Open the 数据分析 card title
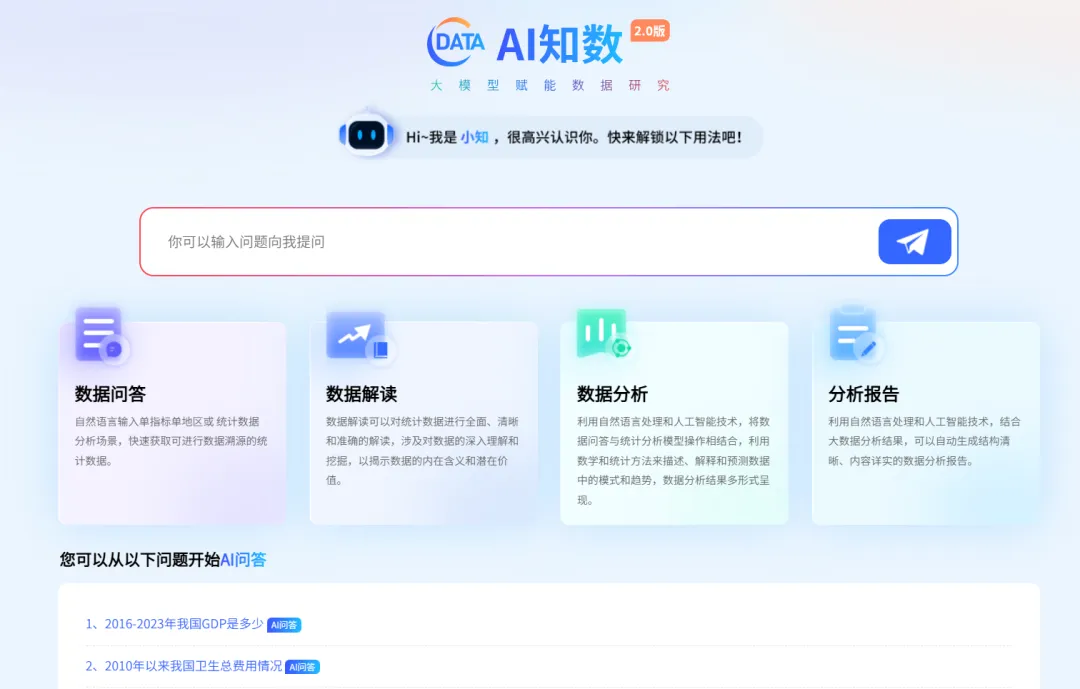Image resolution: width=1080 pixels, height=689 pixels. [612, 394]
